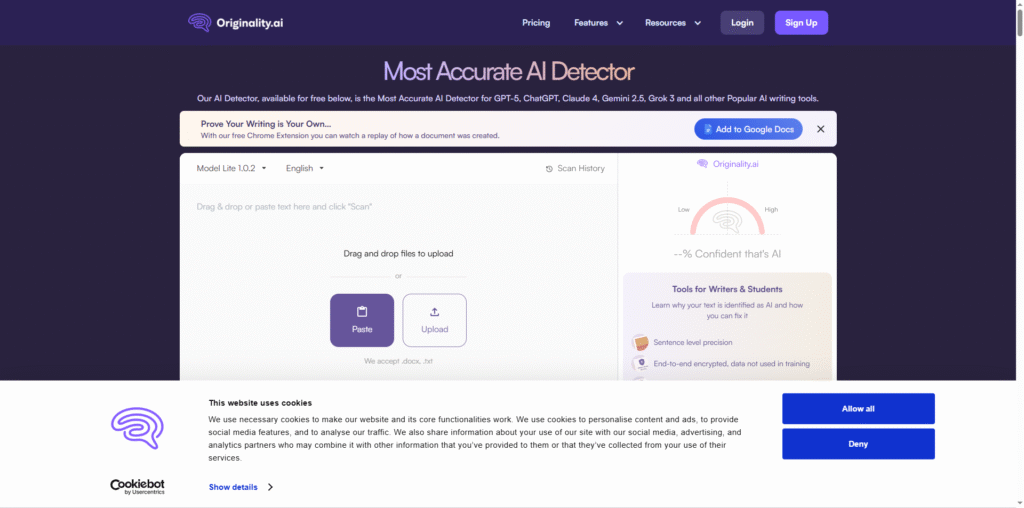Show cookie details
The image size is (1024, 508).
point(240,487)
